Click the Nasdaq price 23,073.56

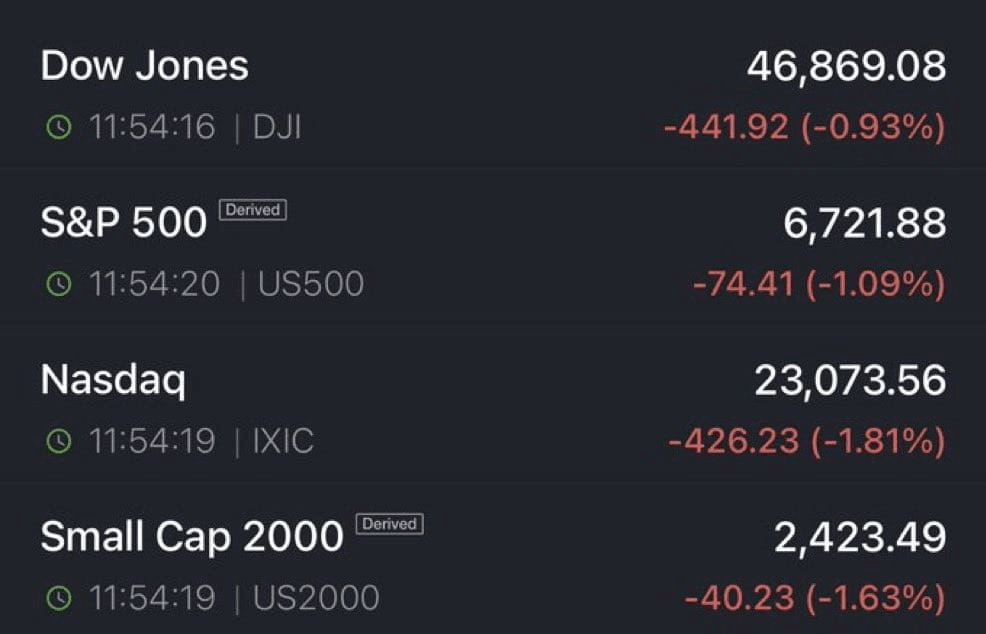849,381
